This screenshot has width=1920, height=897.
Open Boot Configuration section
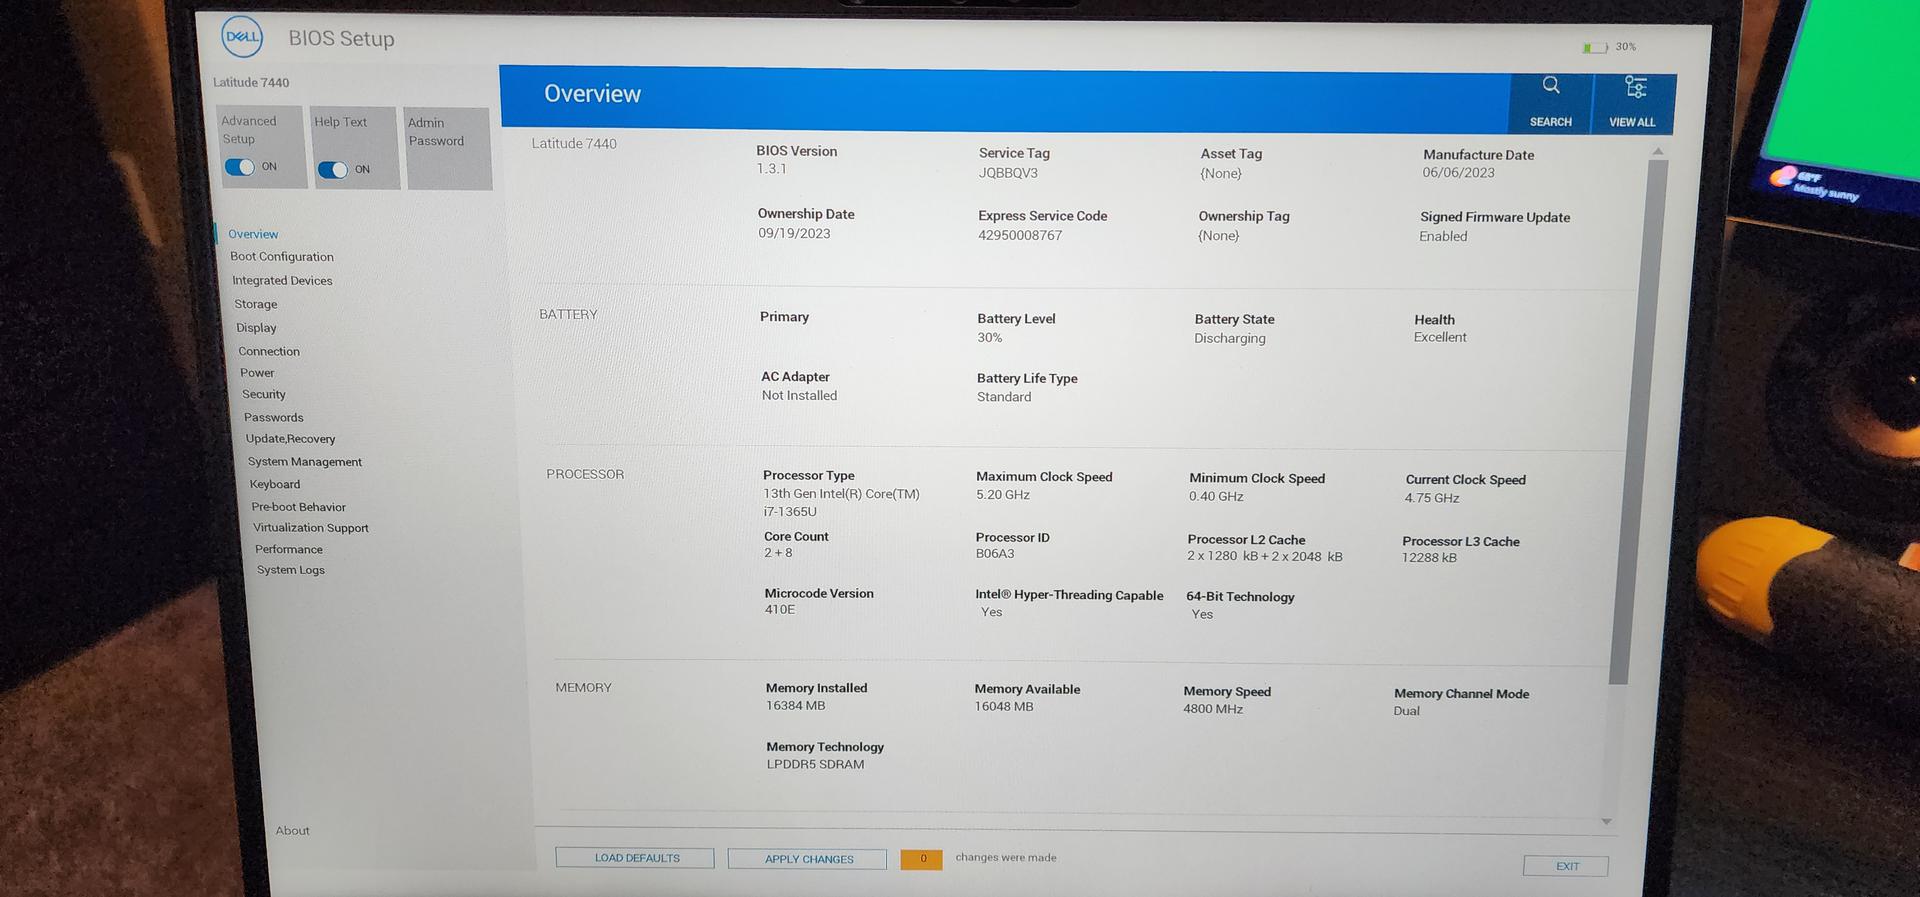point(282,257)
